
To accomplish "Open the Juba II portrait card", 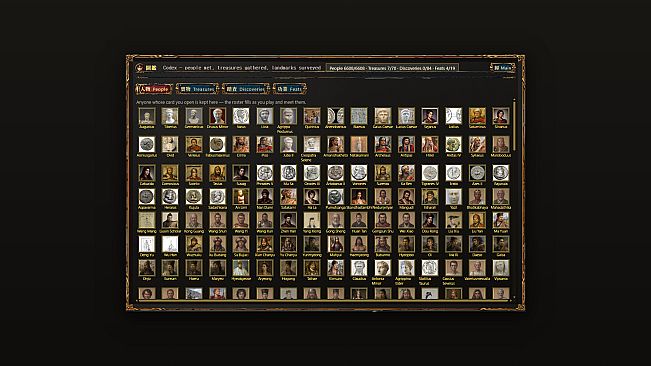I will (x=288, y=144).
